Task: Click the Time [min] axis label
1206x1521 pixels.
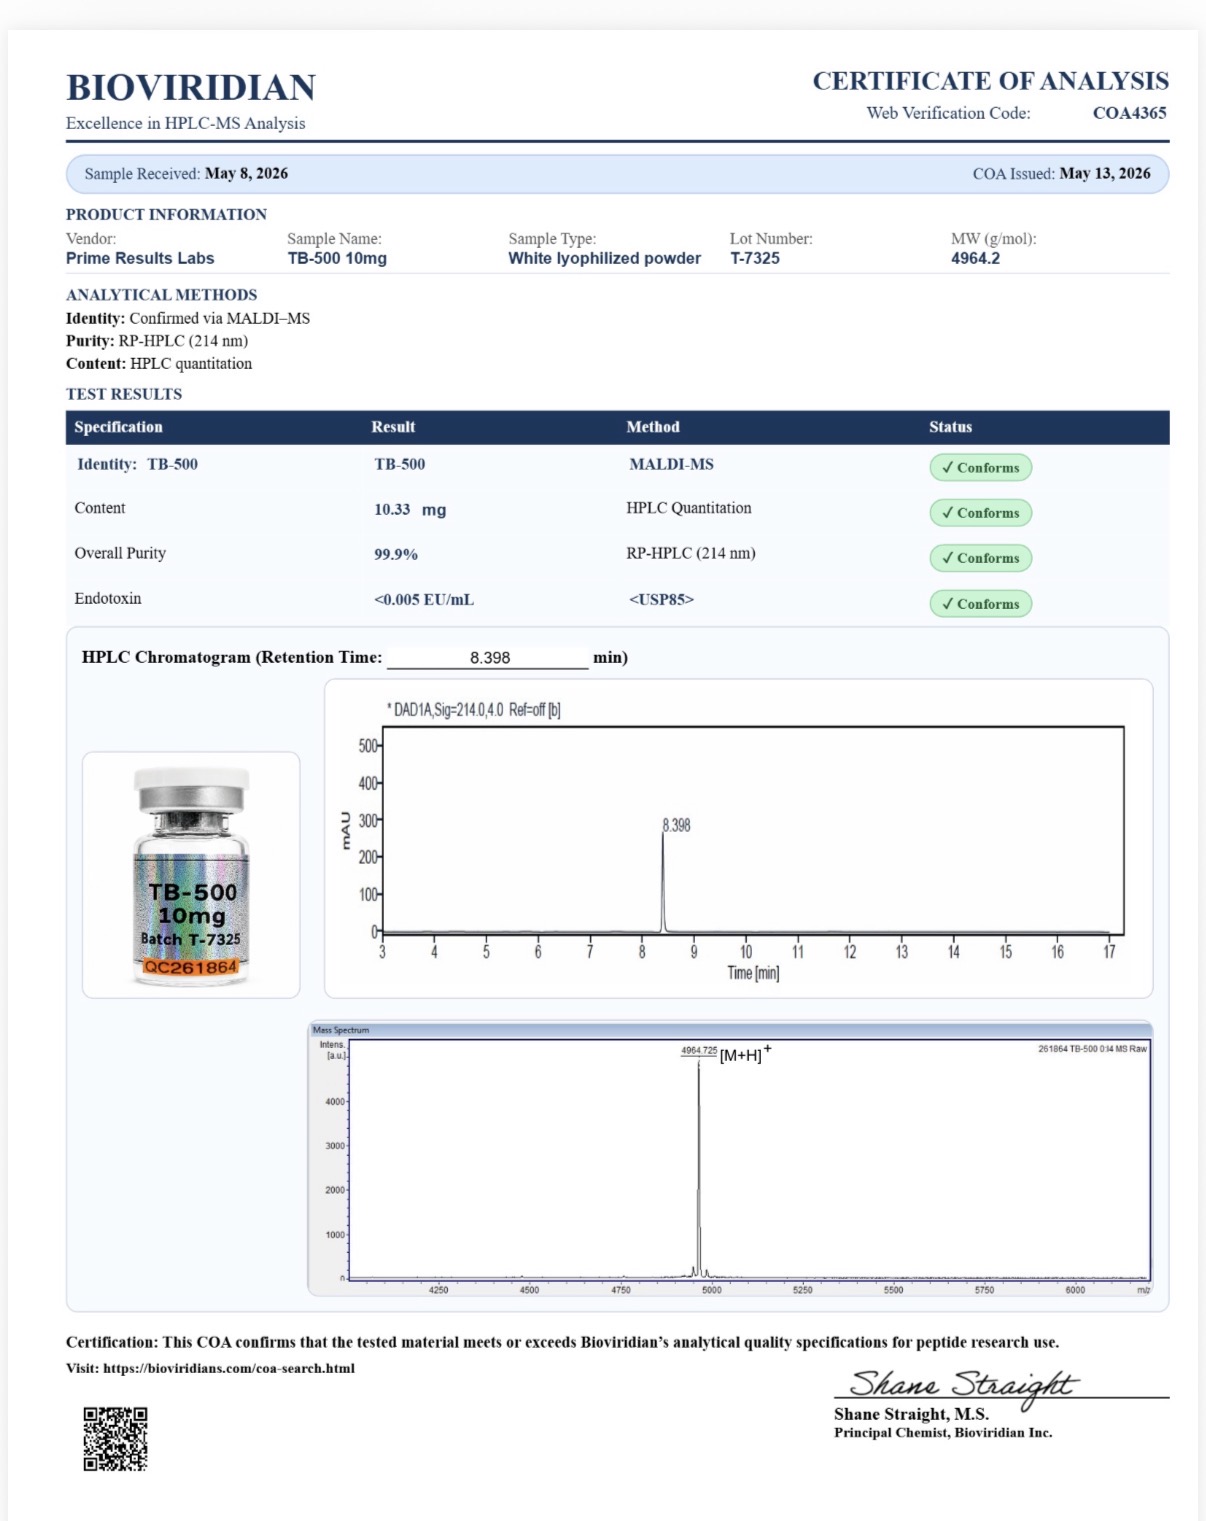Action: click(753, 973)
